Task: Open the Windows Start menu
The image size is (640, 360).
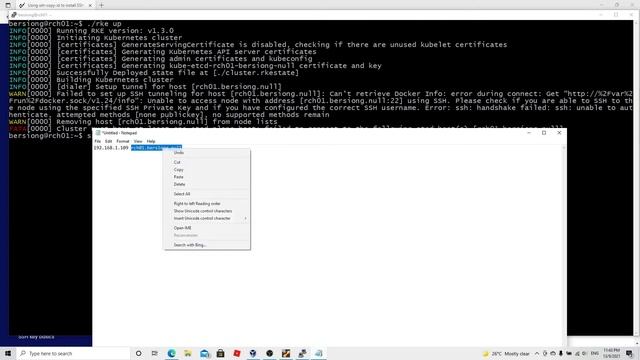Action: pos(8,353)
